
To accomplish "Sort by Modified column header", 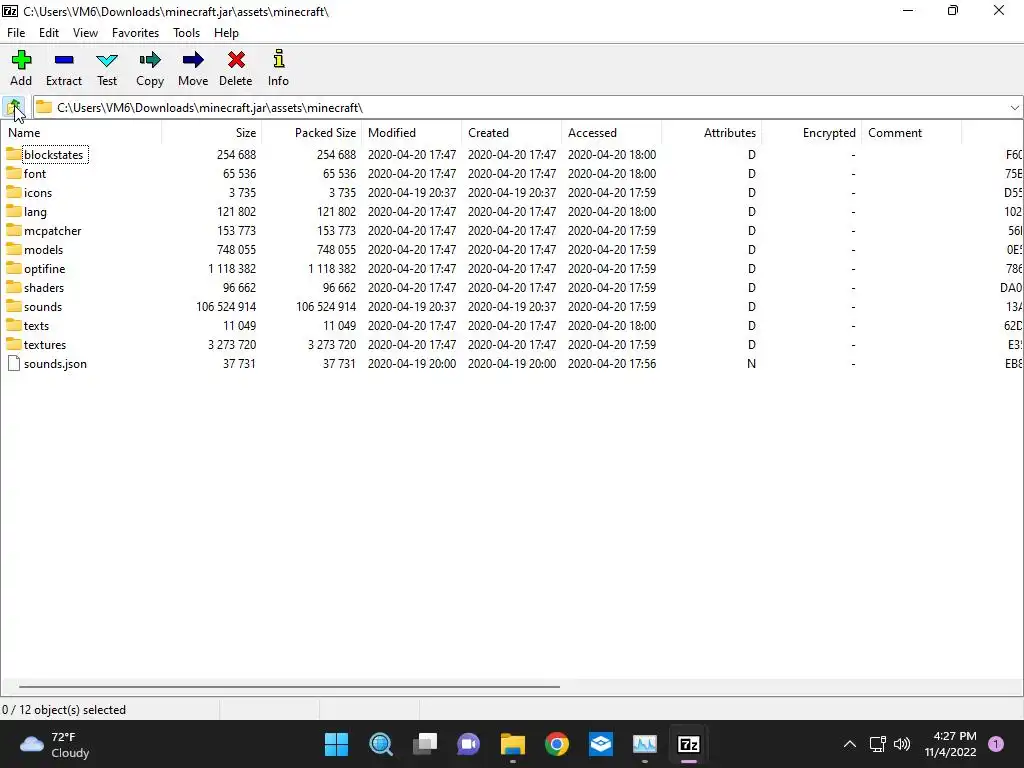I will click(411, 133).
